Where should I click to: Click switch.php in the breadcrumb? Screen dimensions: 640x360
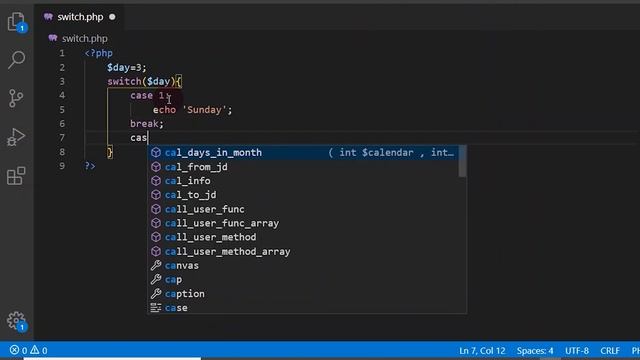[84, 39]
